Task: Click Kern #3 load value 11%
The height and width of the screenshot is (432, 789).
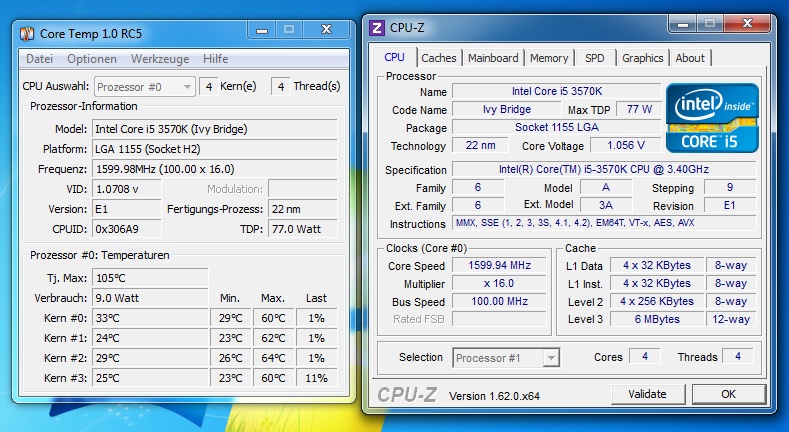Action: click(x=317, y=378)
